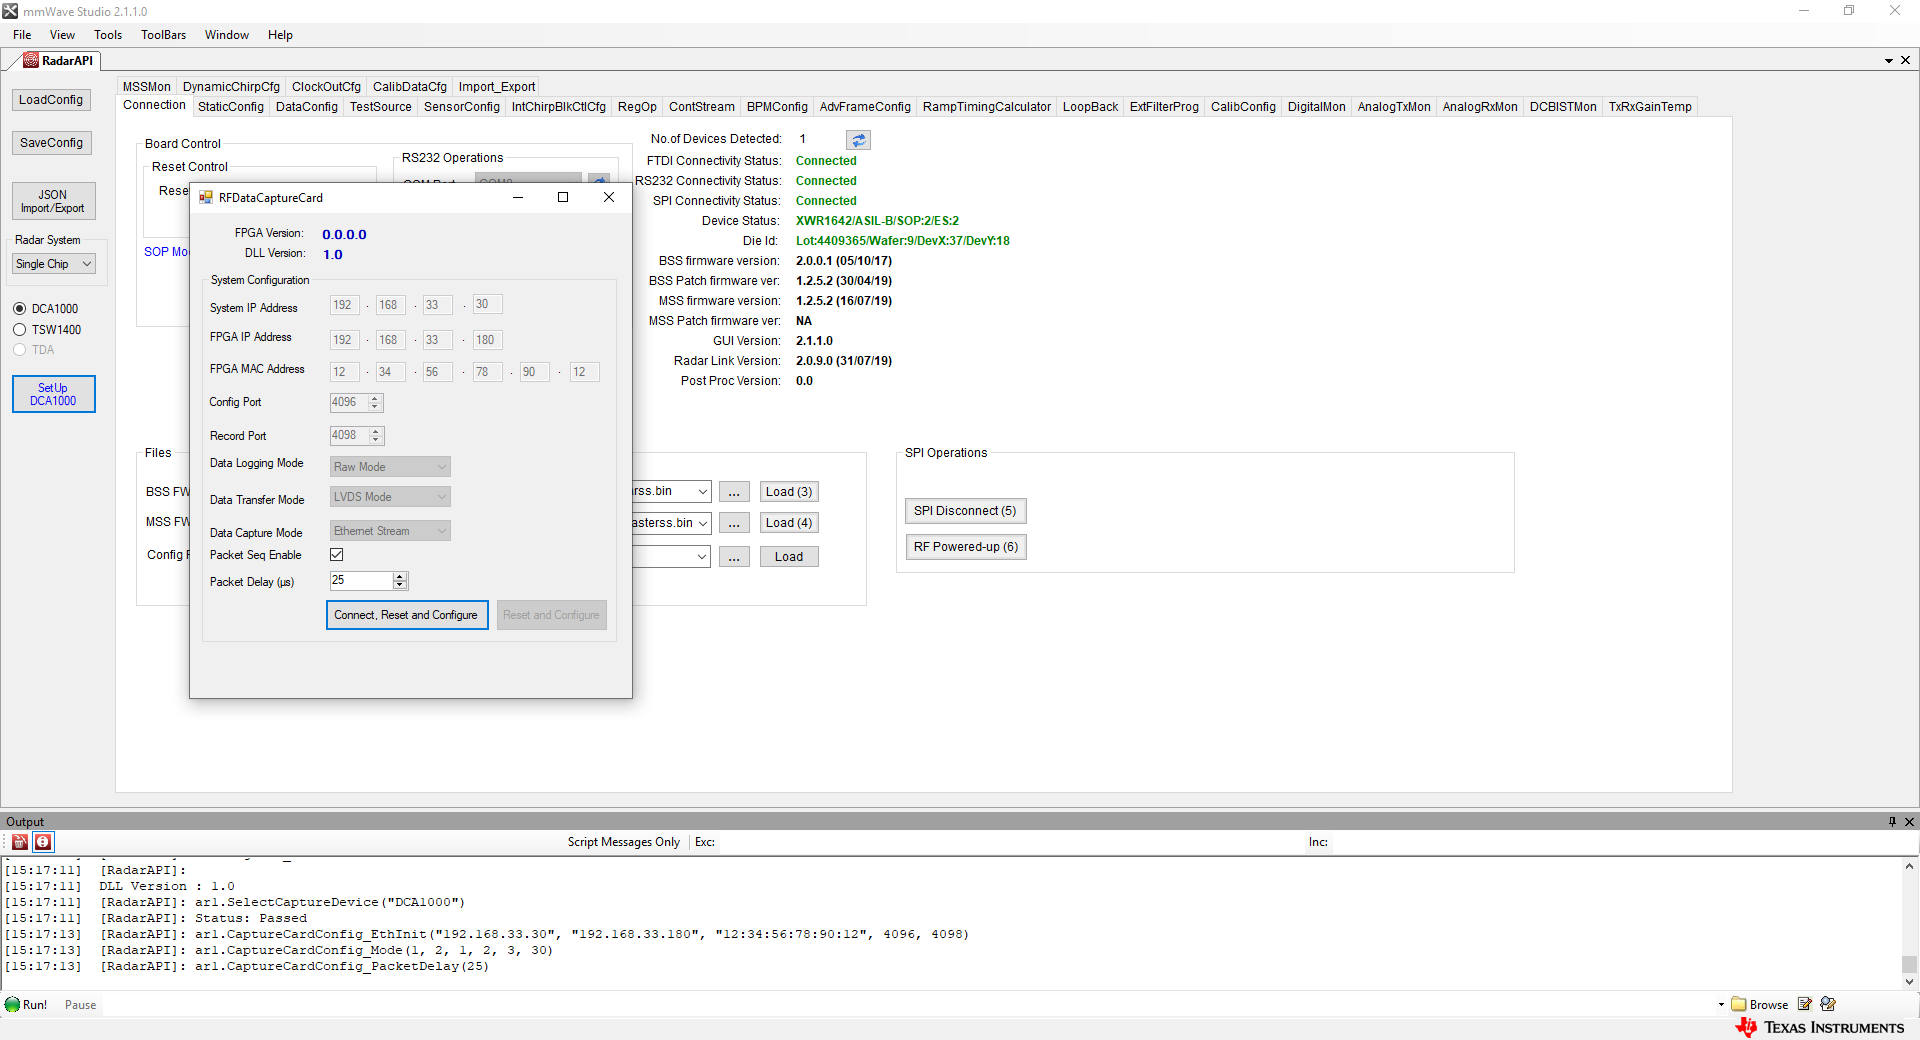
Task: Switch to the SensorConfig tab
Action: pos(462,107)
